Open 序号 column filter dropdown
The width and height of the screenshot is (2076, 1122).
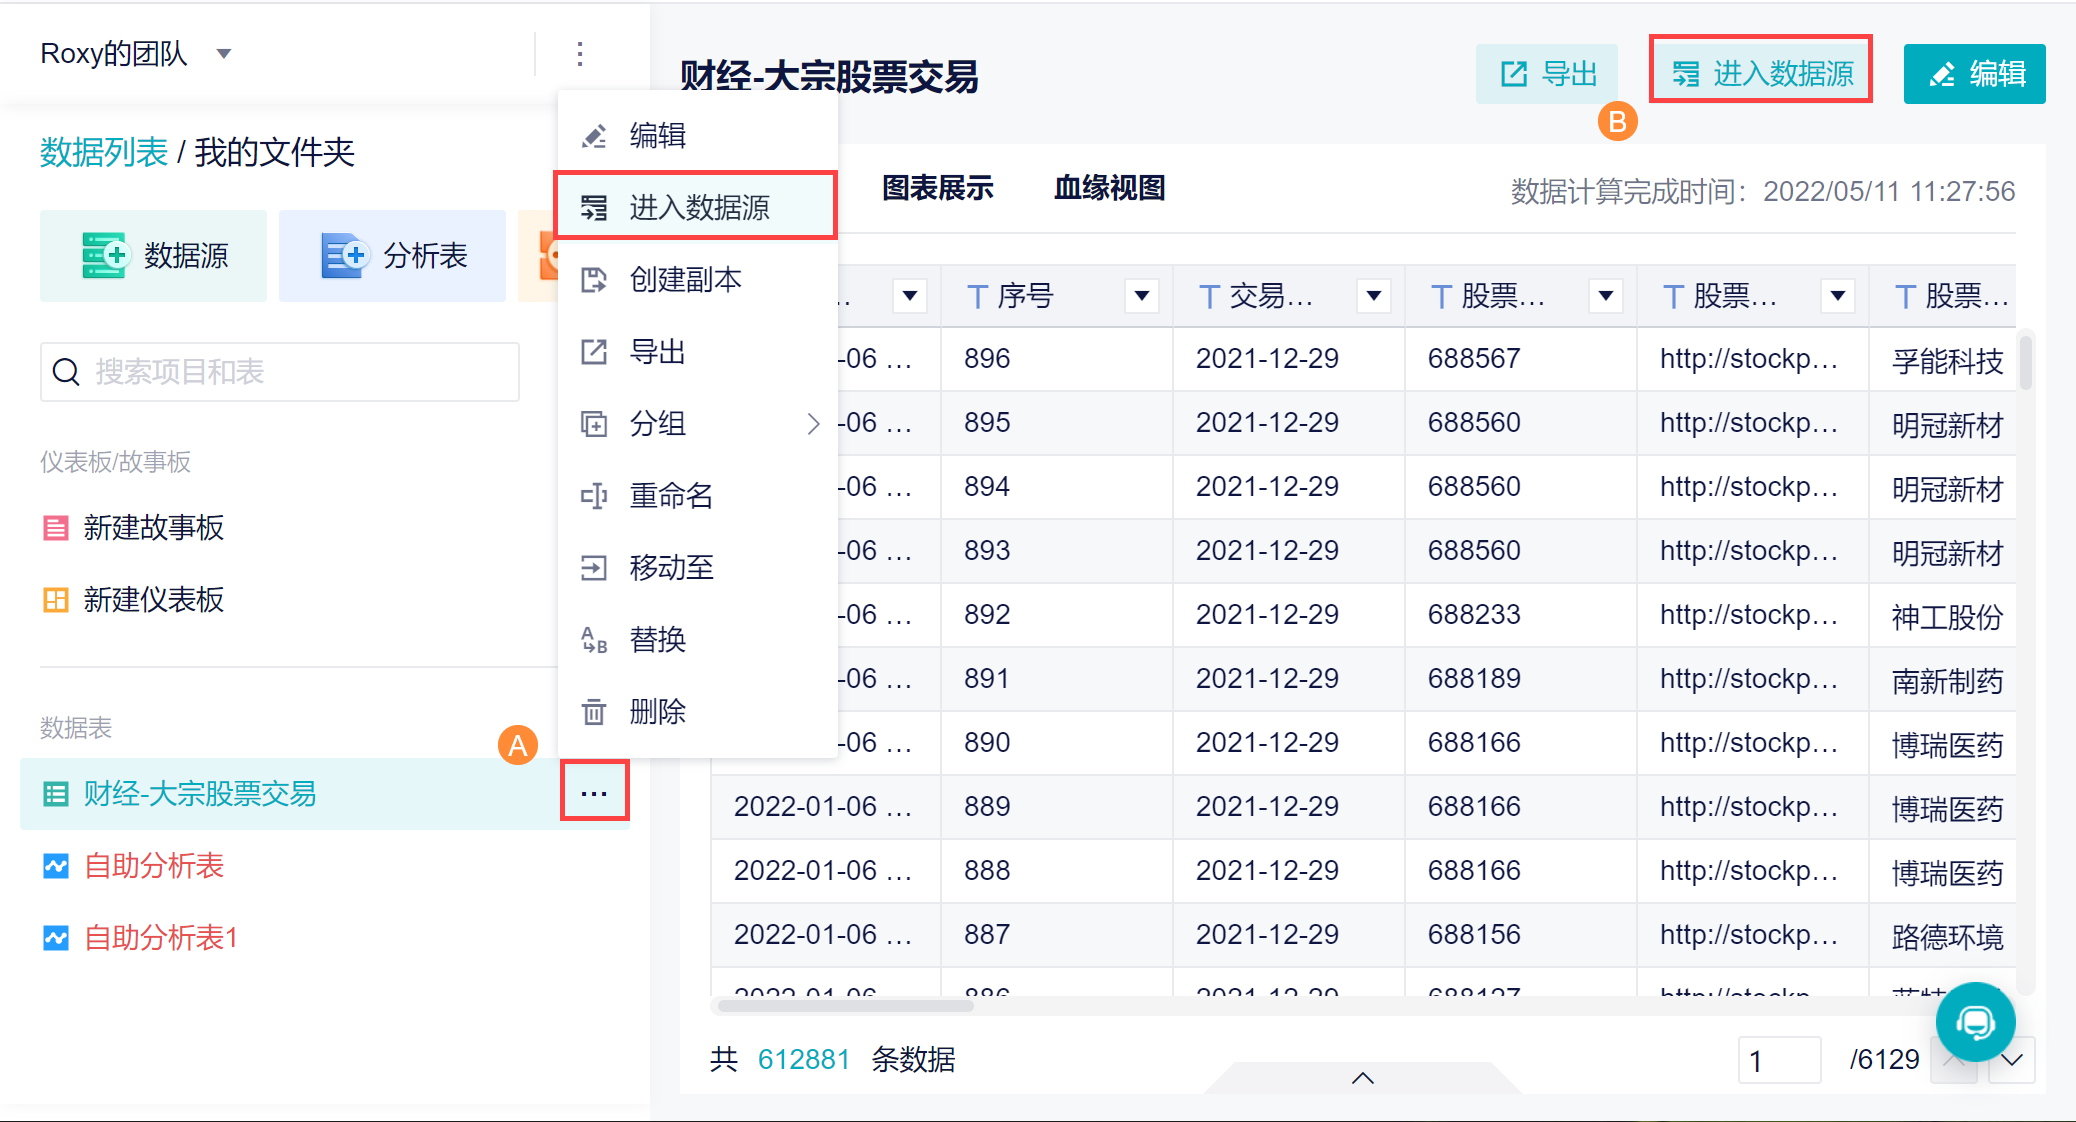pos(1141,296)
